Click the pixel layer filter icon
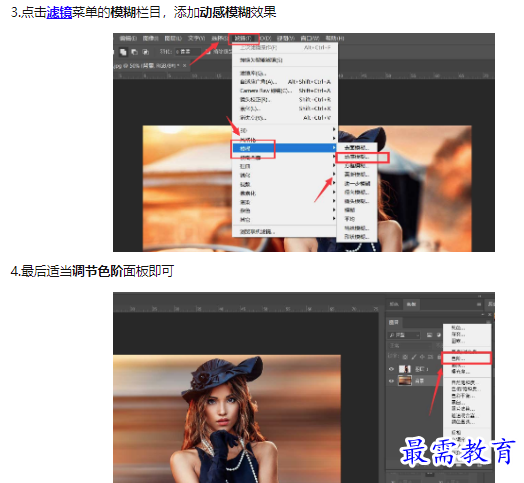The height and width of the screenshot is (483, 524). coord(429,335)
